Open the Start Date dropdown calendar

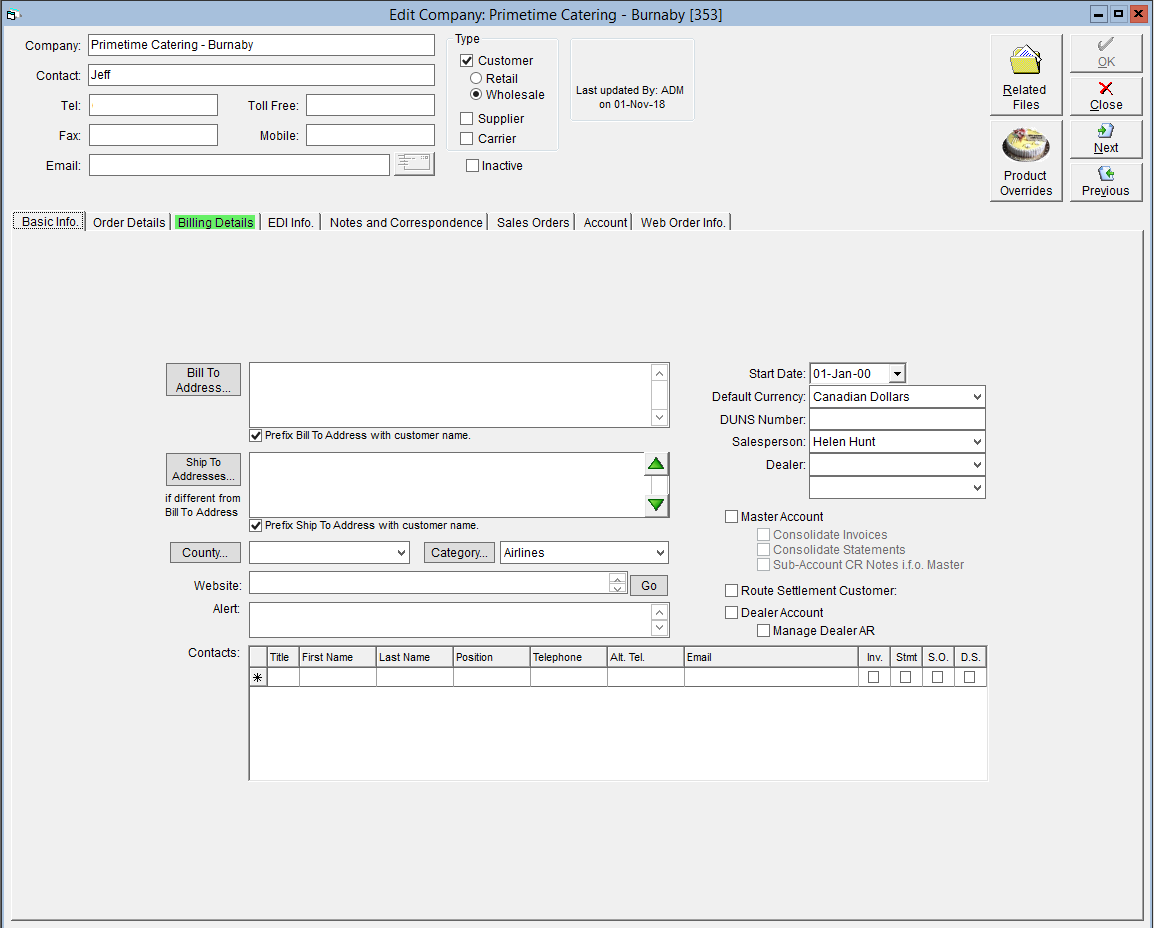pos(896,373)
